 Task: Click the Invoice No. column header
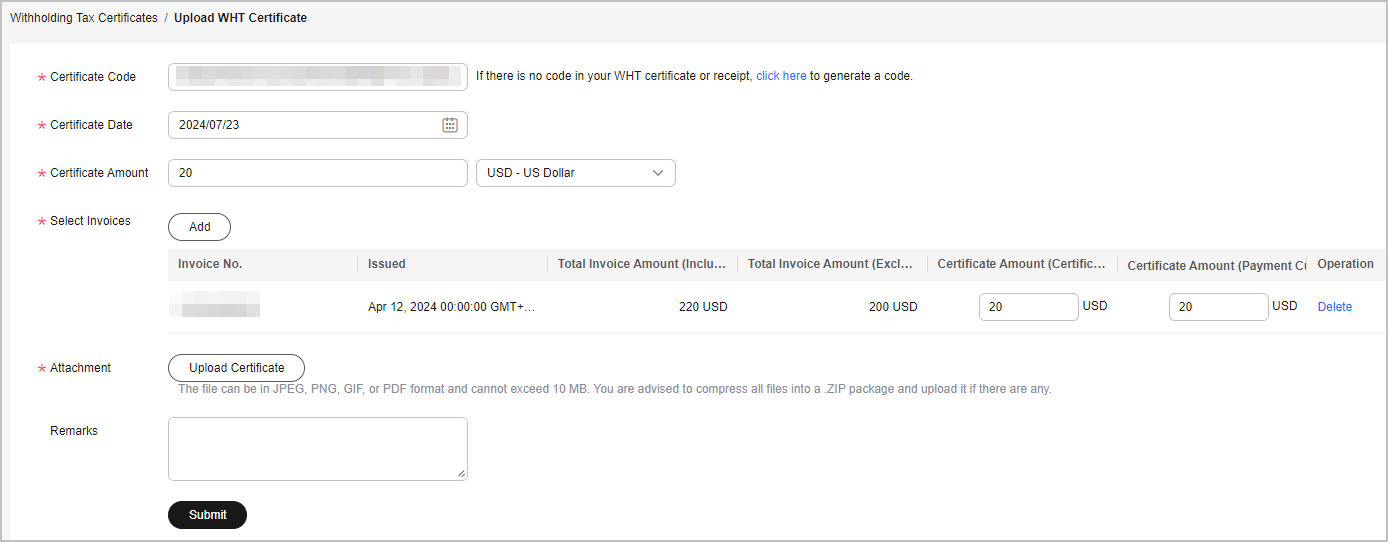(210, 264)
